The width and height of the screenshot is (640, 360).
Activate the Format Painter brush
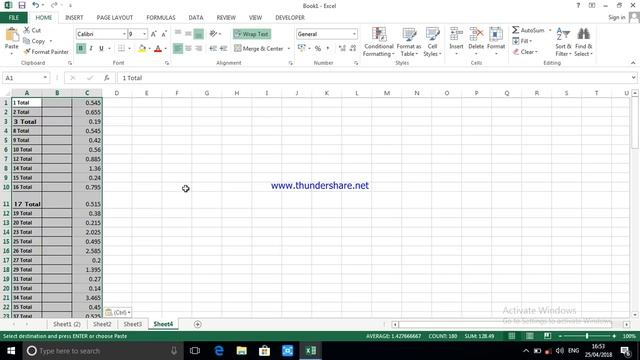pyautogui.click(x=27, y=52)
